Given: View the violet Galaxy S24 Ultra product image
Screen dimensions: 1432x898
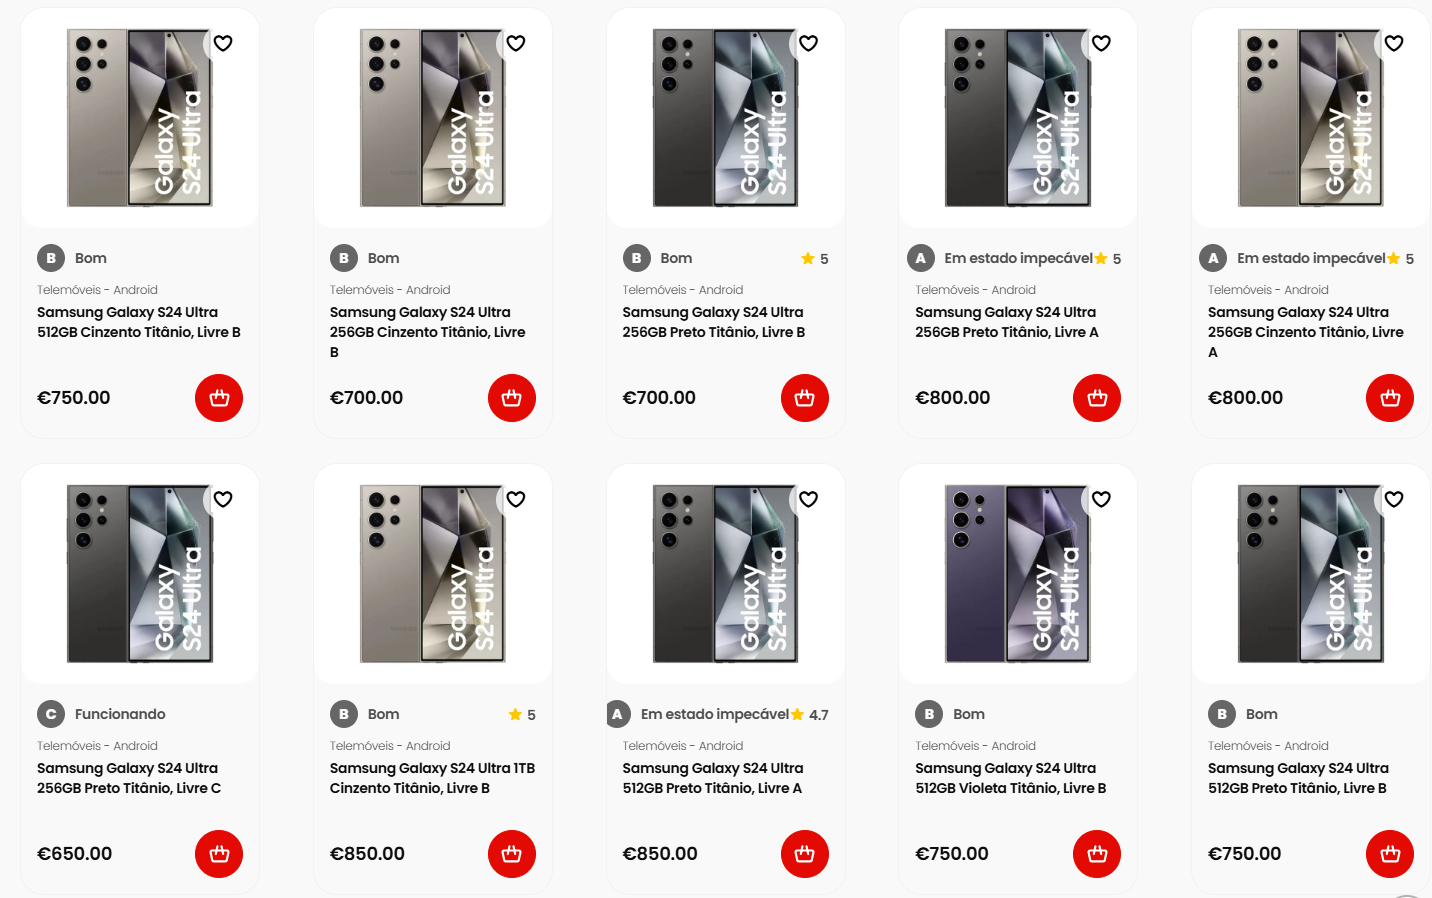Looking at the screenshot, I should [x=1018, y=574].
